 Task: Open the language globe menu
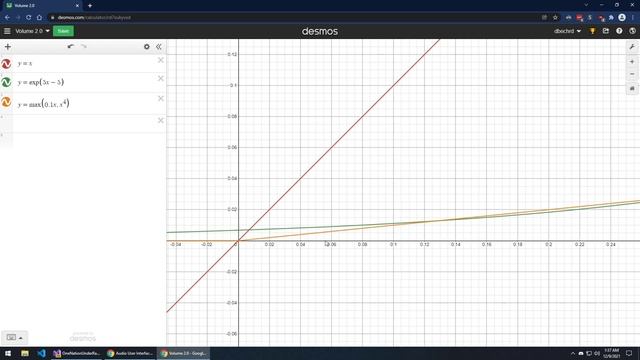pos(632,31)
